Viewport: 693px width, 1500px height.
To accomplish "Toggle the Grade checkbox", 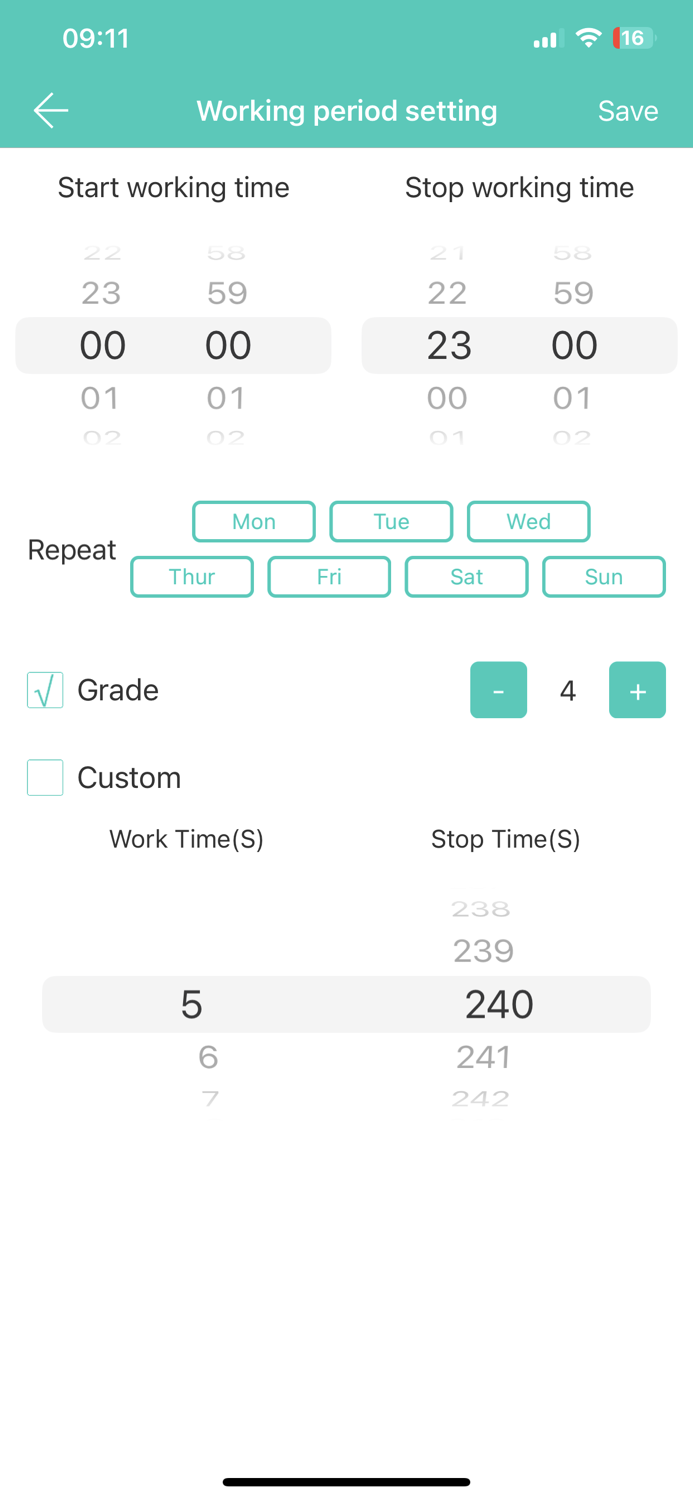I will point(45,690).
